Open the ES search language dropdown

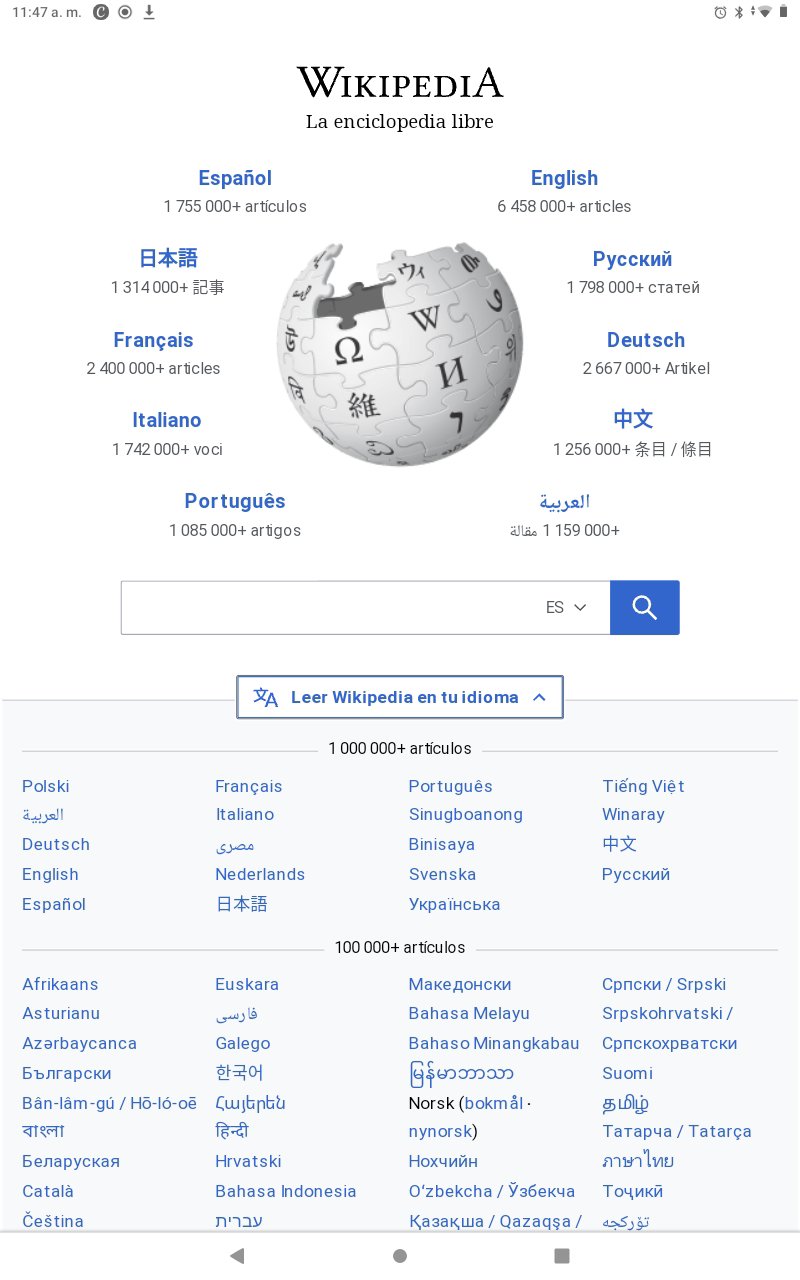[566, 607]
